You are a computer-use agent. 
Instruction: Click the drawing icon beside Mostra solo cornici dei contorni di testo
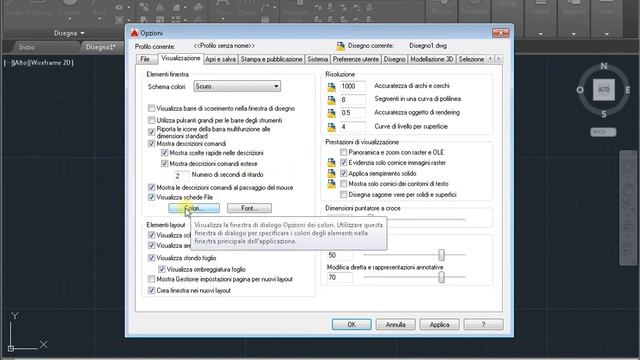coord(331,184)
